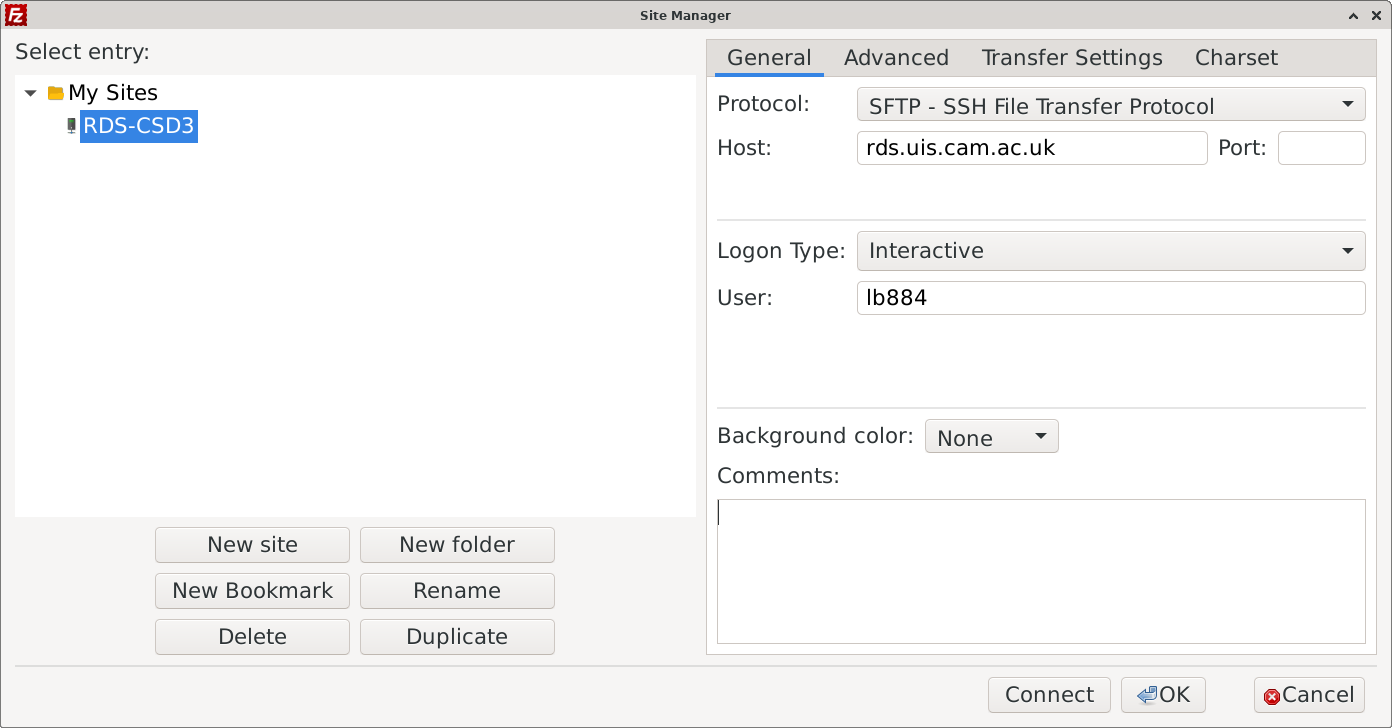The image size is (1392, 728).
Task: Open the Logon Type dropdown
Action: pyautogui.click(x=1110, y=251)
